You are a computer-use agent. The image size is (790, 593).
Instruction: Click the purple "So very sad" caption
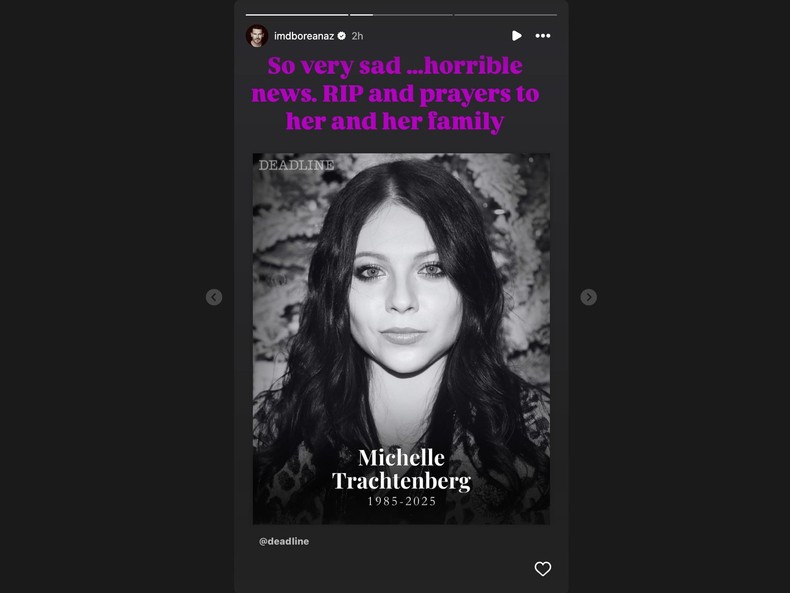pos(395,94)
